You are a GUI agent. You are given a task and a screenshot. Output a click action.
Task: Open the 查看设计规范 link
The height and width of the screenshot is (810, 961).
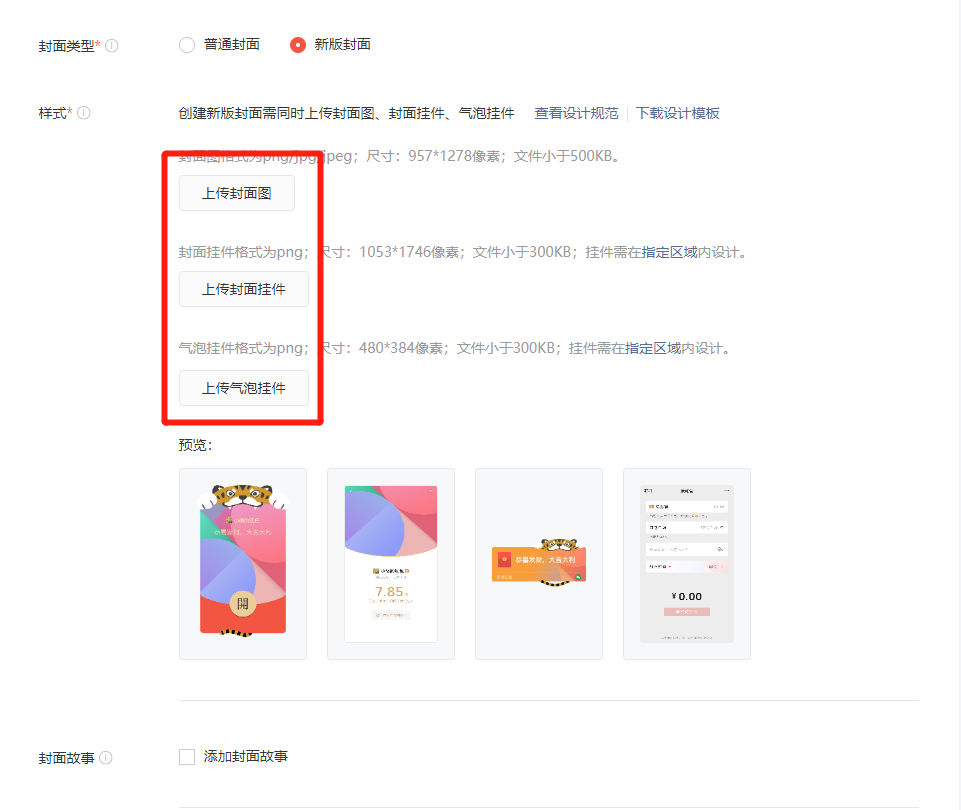577,113
